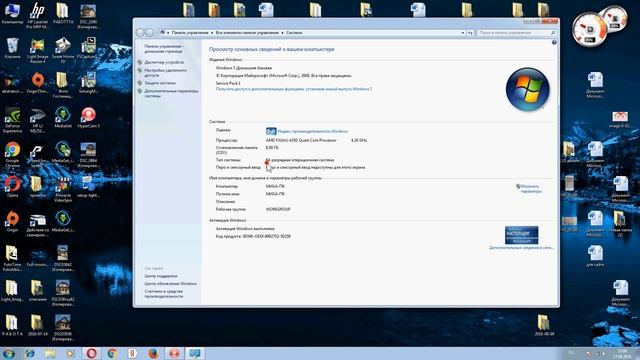Launch the MediaGet desktop shortcut next to HyperCam
640x360 pixels.
63,118
